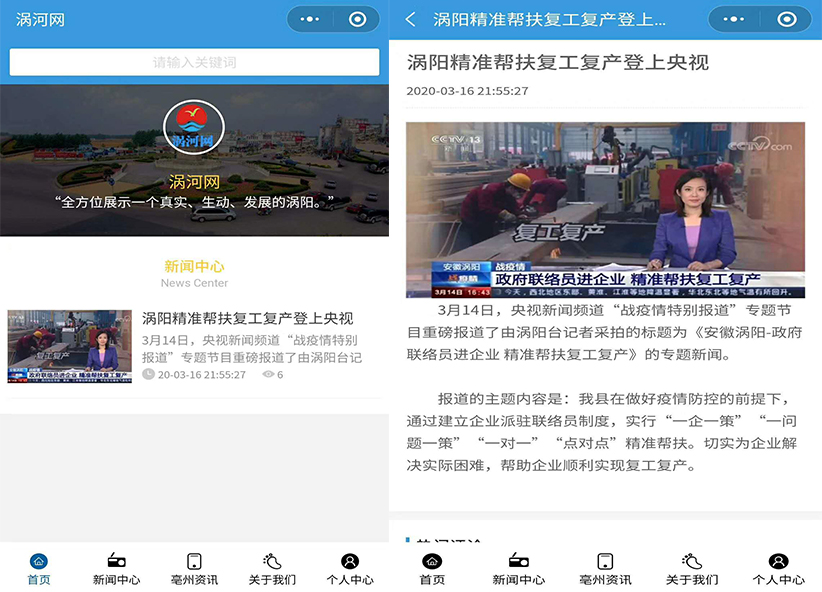
Task: Select 关于我们 tab on home screen
Action: tap(272, 569)
